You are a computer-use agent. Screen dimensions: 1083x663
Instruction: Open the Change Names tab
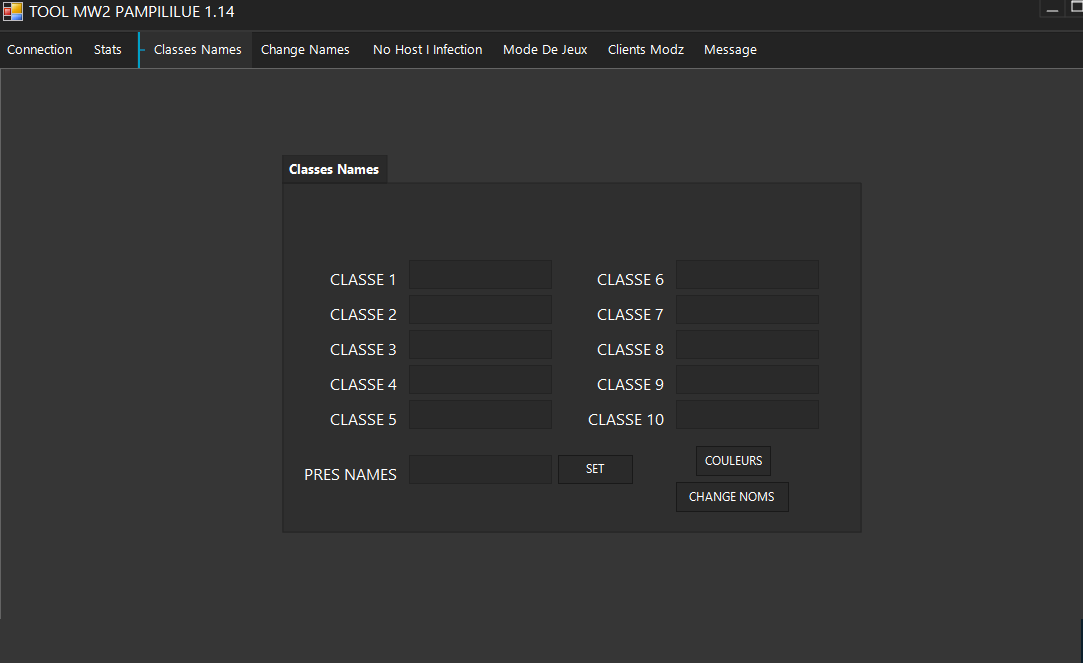305,50
